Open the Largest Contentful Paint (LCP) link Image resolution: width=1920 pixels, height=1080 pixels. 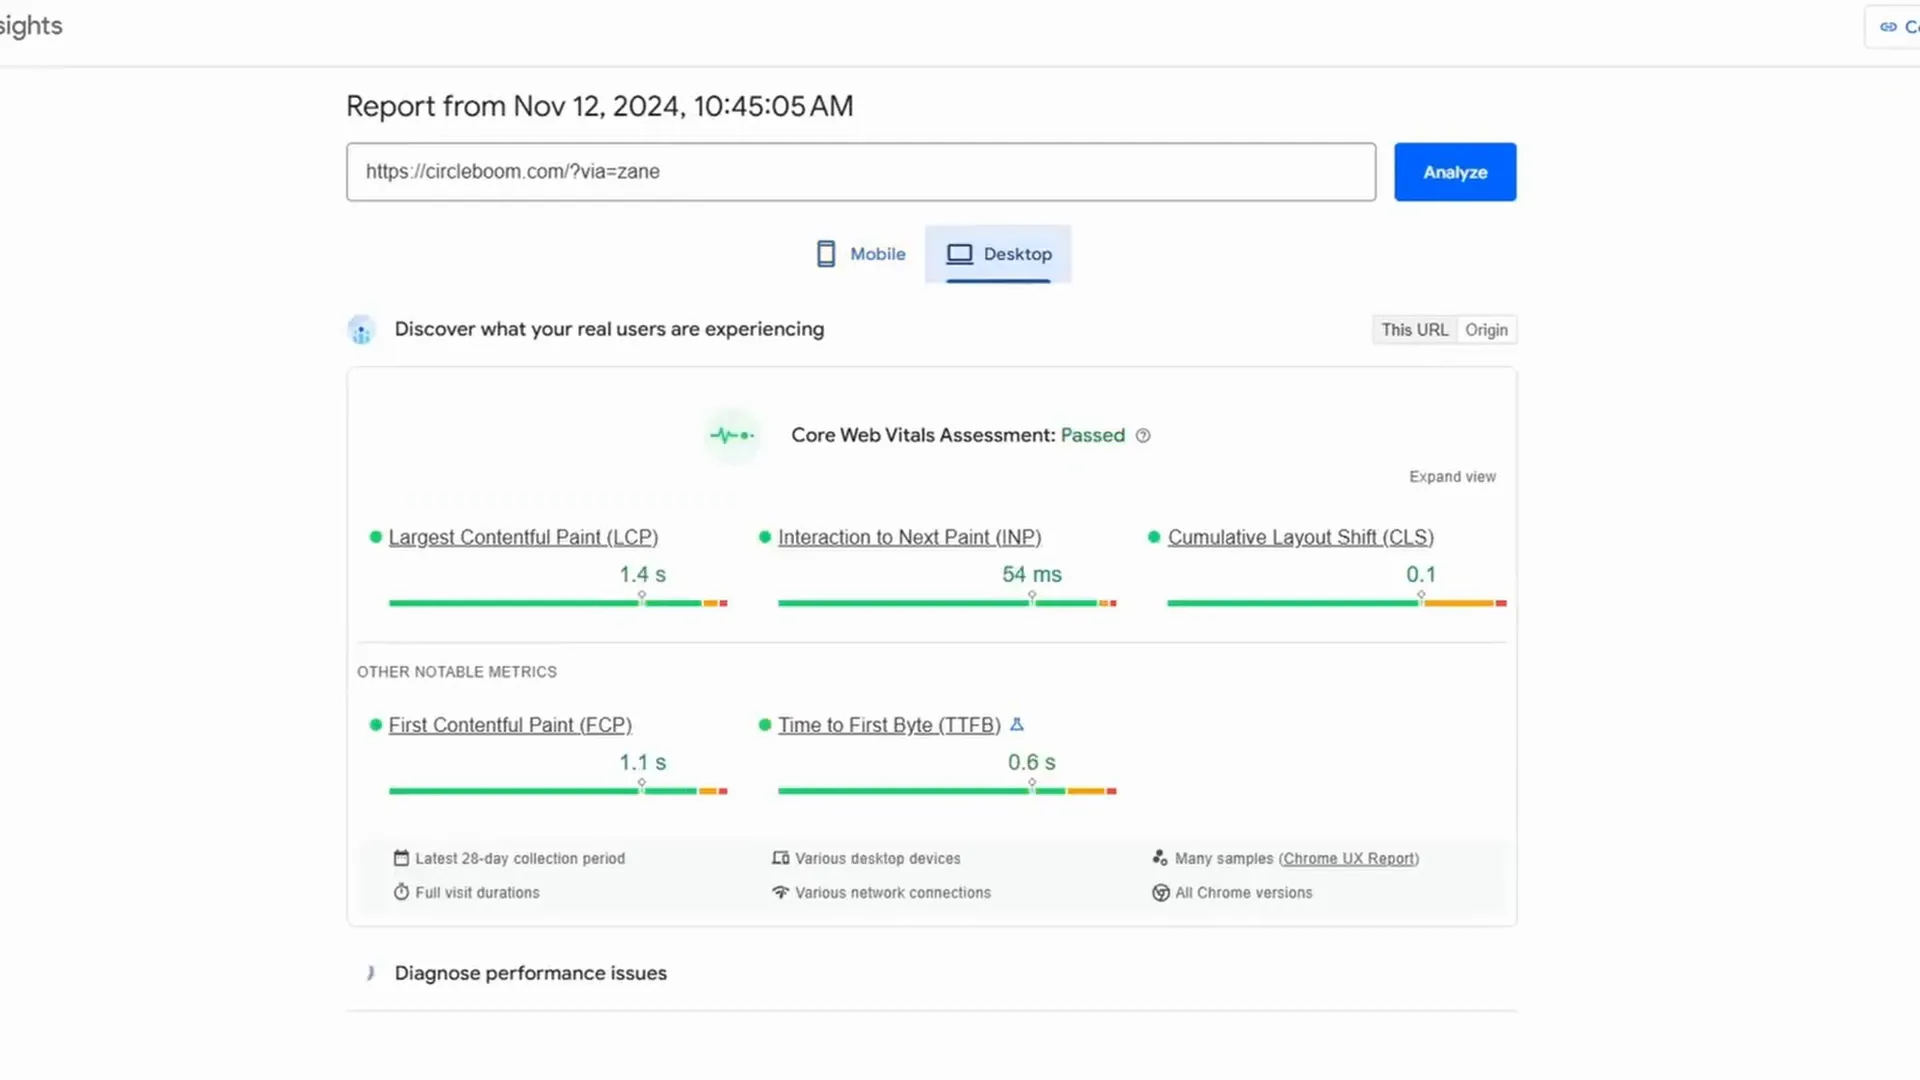pyautogui.click(x=523, y=538)
